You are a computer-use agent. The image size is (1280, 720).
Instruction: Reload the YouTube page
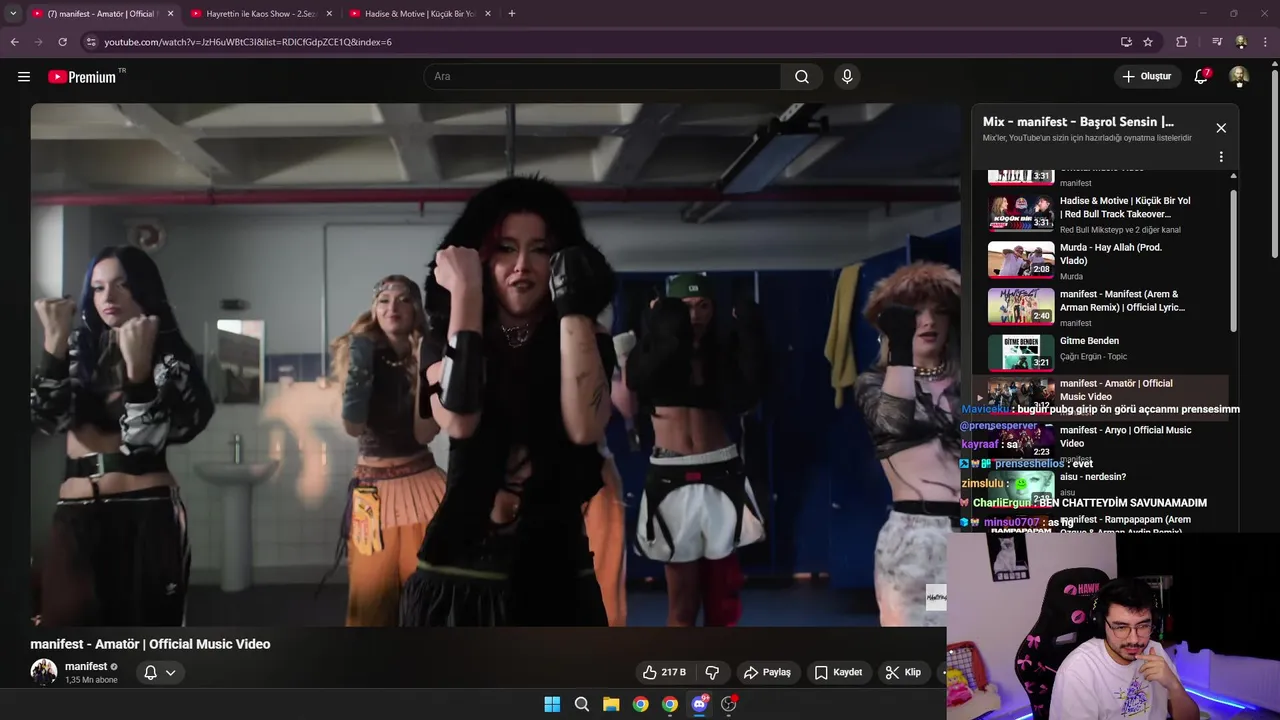tap(62, 42)
